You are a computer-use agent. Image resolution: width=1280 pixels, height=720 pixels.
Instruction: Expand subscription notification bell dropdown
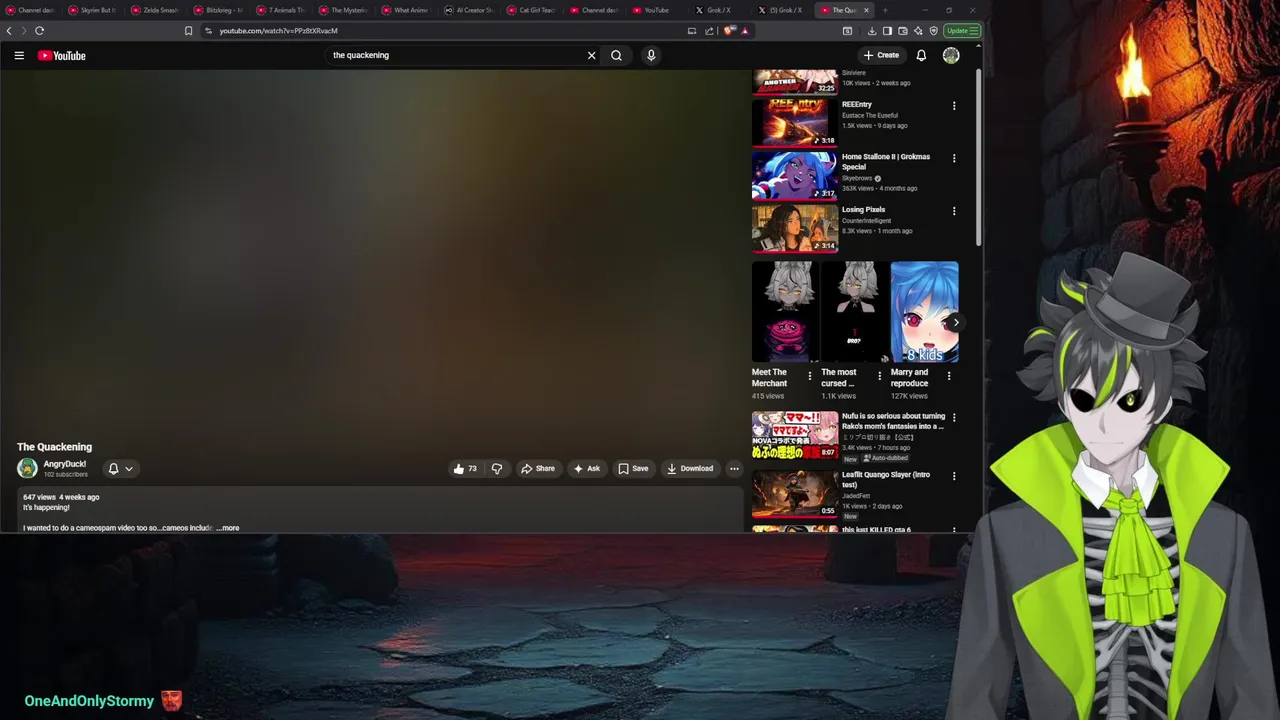[120, 468]
